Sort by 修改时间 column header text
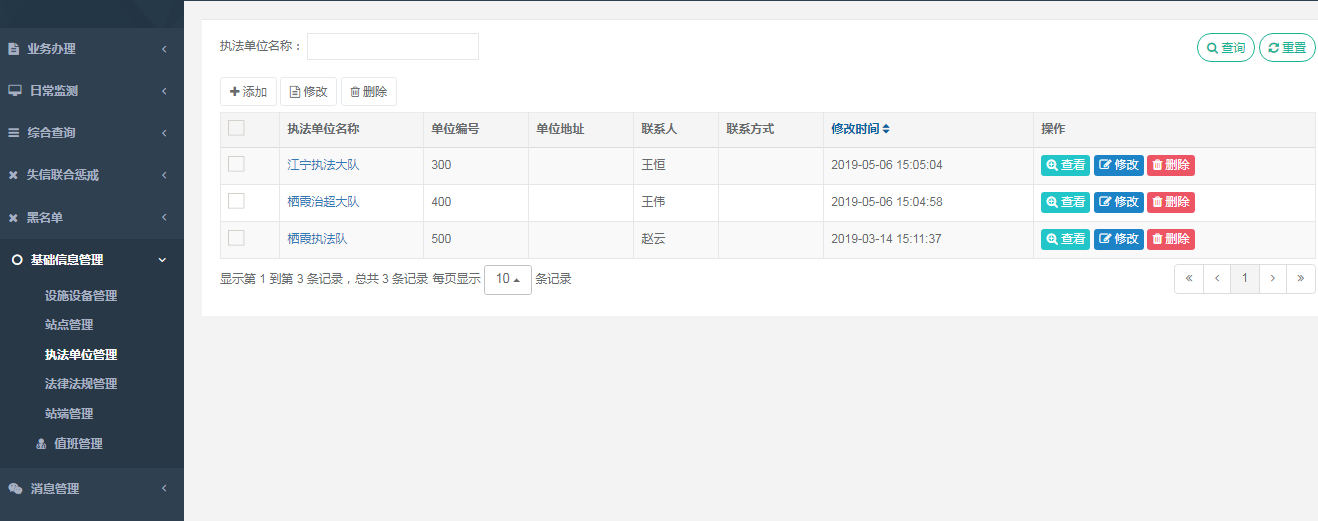Screen dimensions: 1318x521 tap(855, 129)
